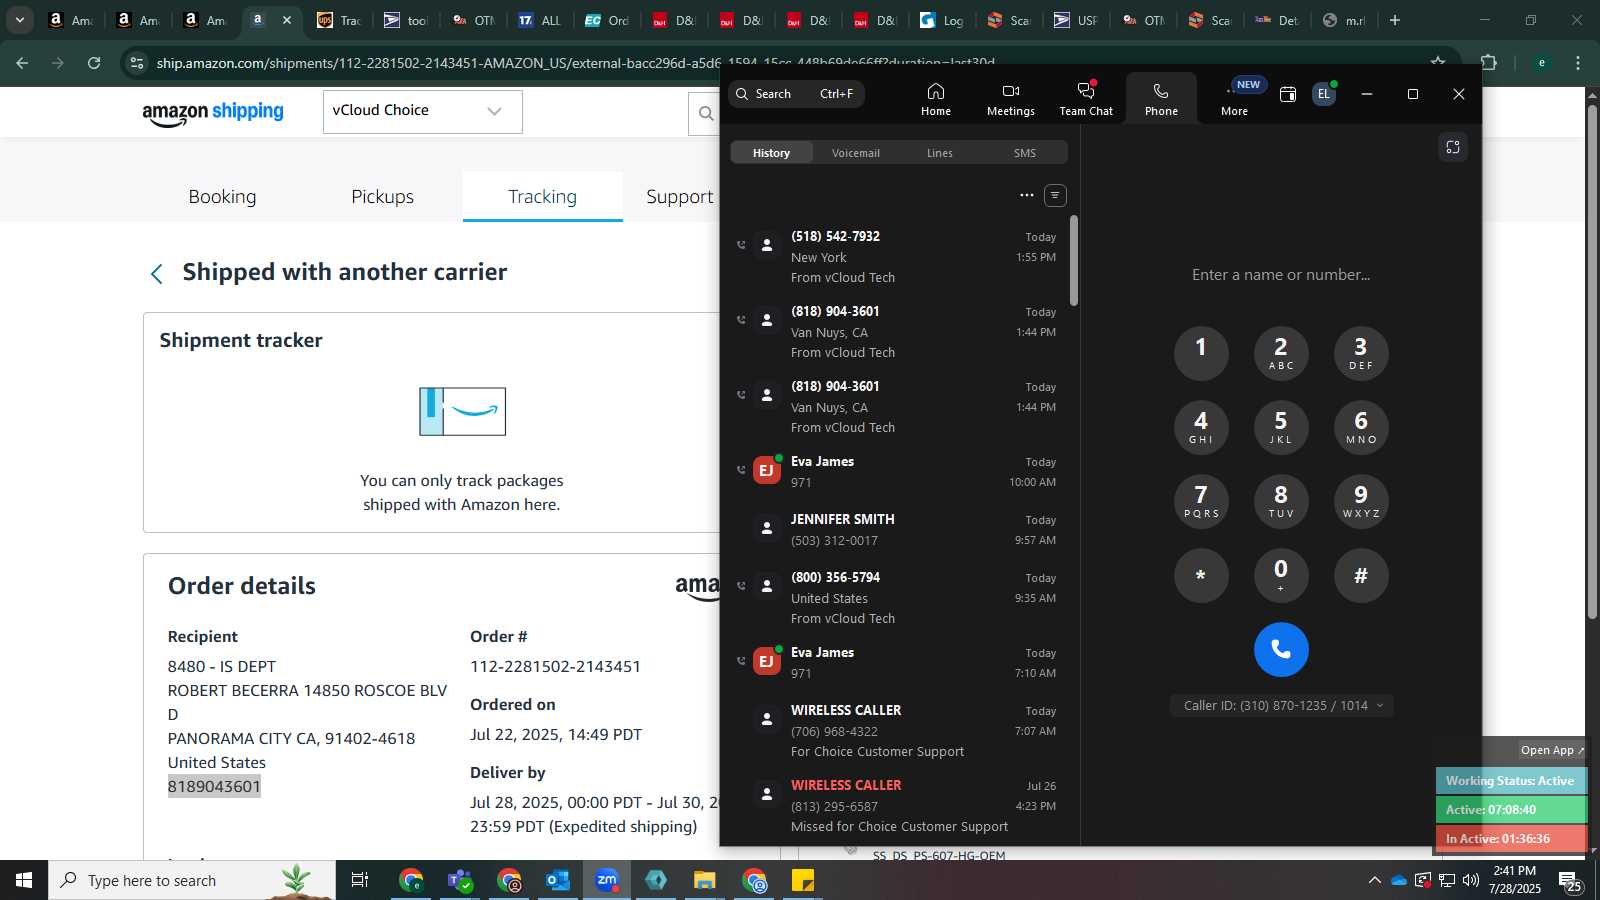Tap the star key on the keypad

pyautogui.click(x=1201, y=575)
